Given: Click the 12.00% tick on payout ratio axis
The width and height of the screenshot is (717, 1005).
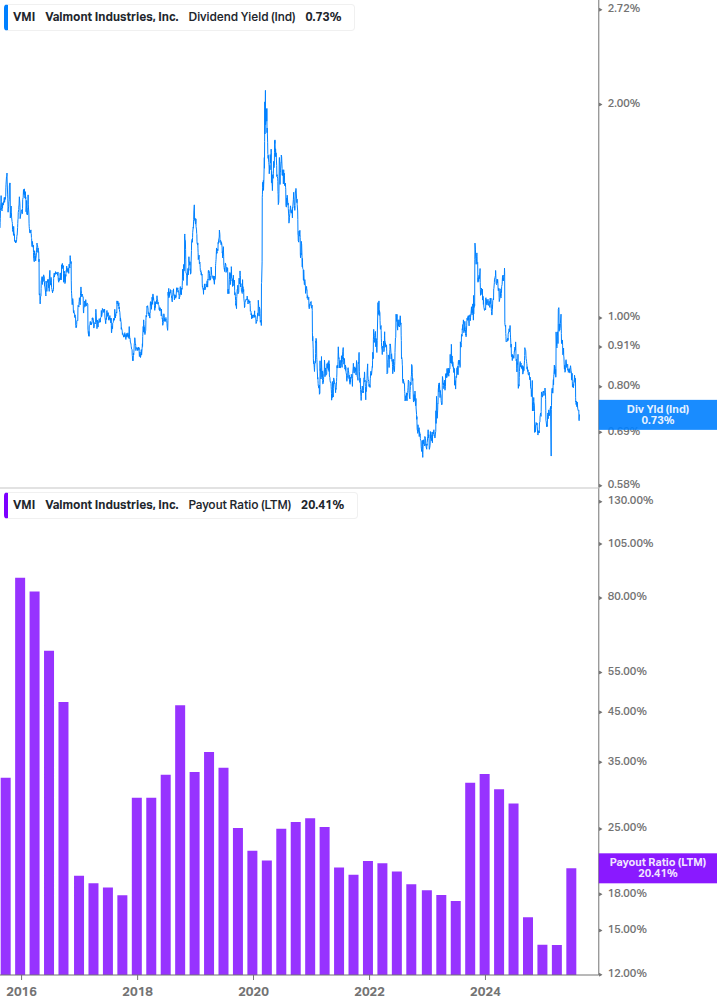Looking at the screenshot, I should tap(627, 973).
